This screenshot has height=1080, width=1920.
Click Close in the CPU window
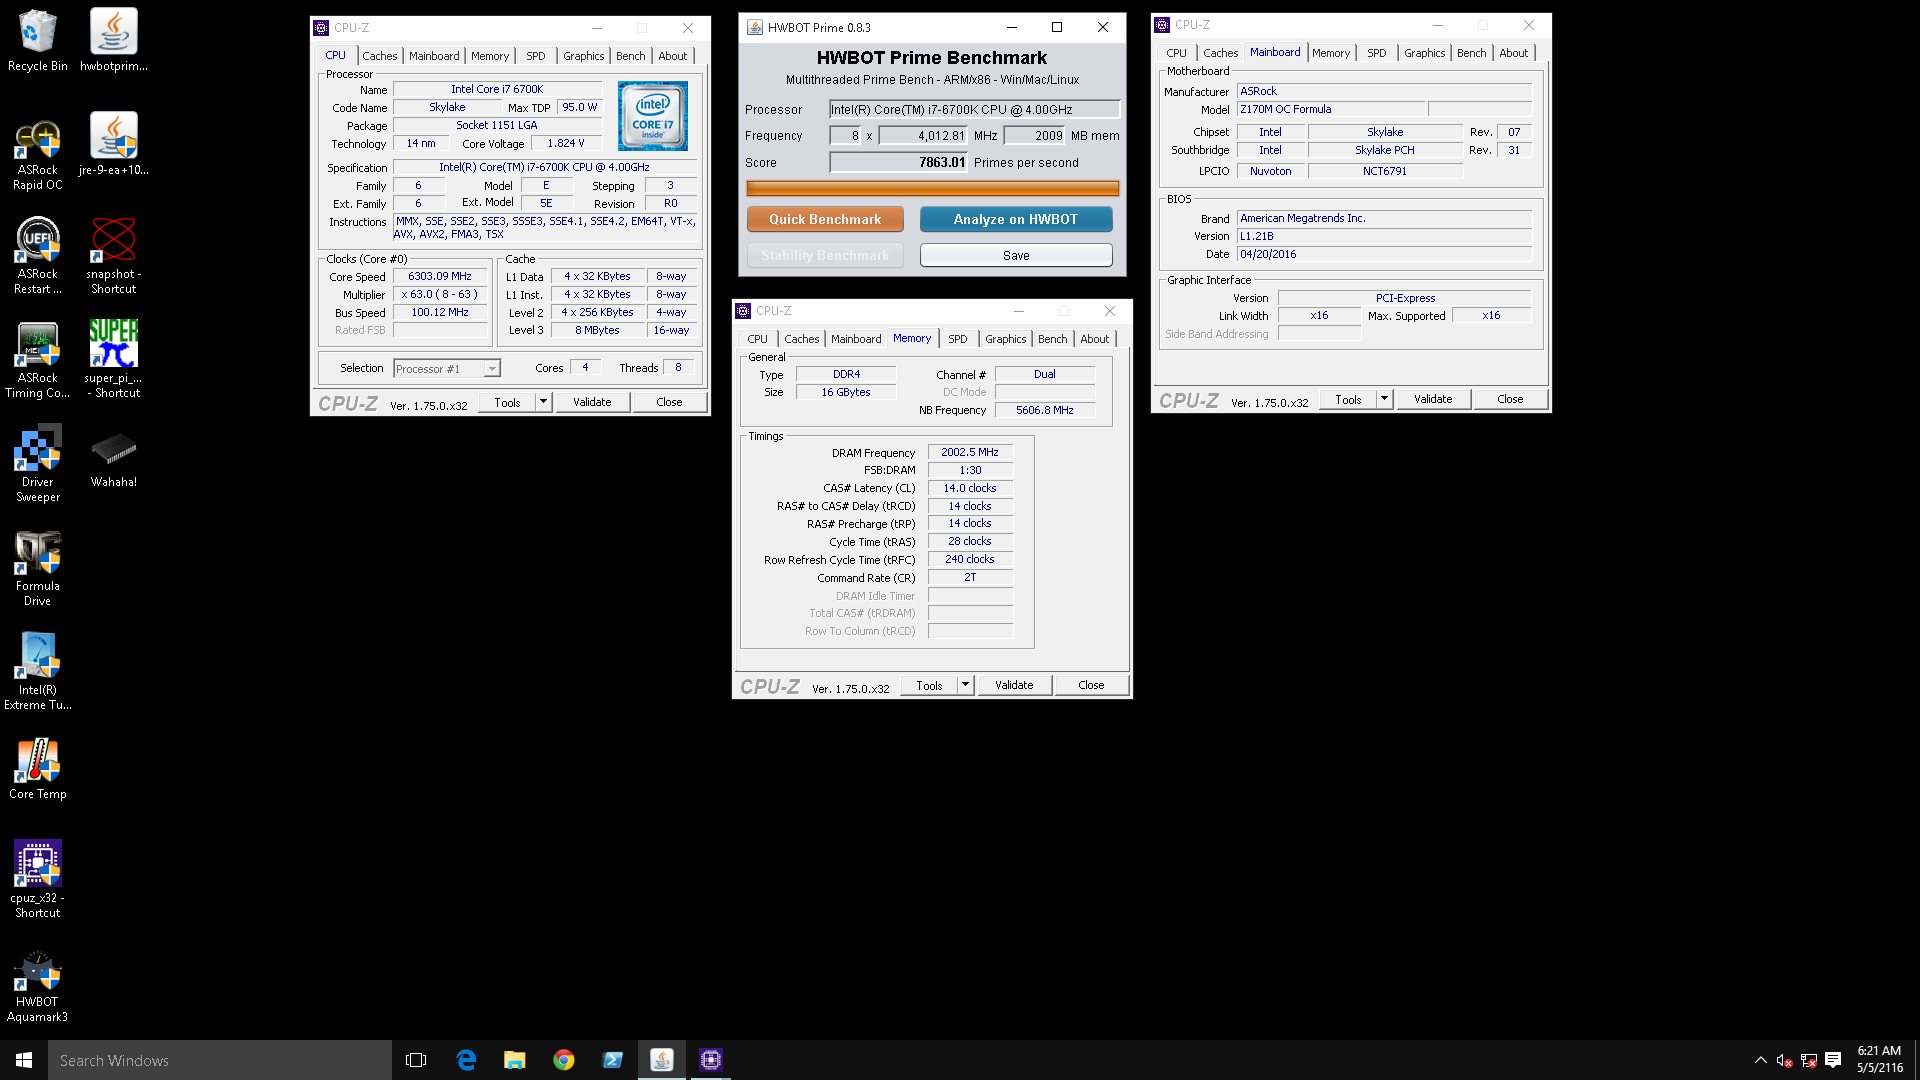click(x=669, y=402)
